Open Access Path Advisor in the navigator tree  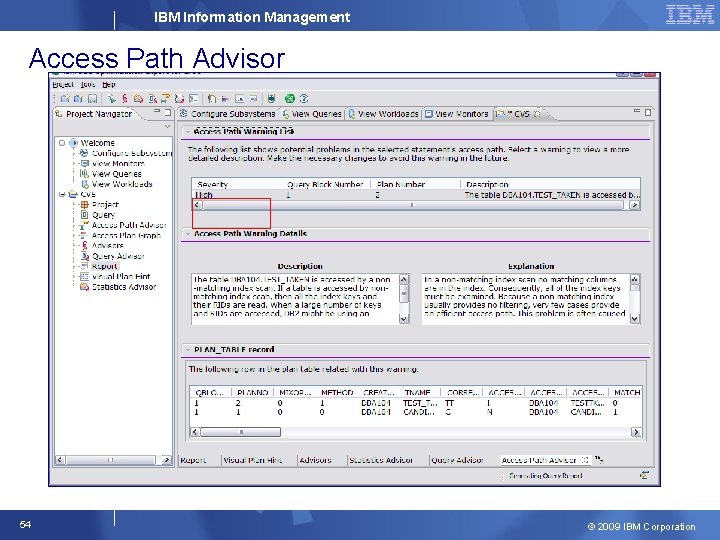click(129, 225)
